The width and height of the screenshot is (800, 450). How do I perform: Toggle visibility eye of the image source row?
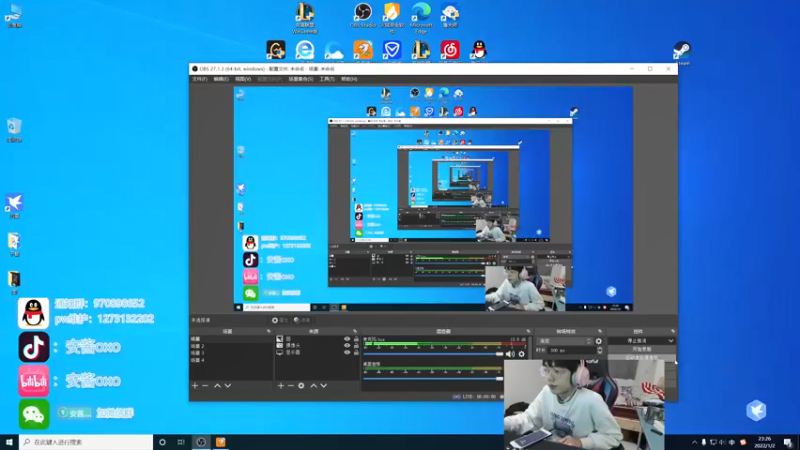(x=347, y=339)
